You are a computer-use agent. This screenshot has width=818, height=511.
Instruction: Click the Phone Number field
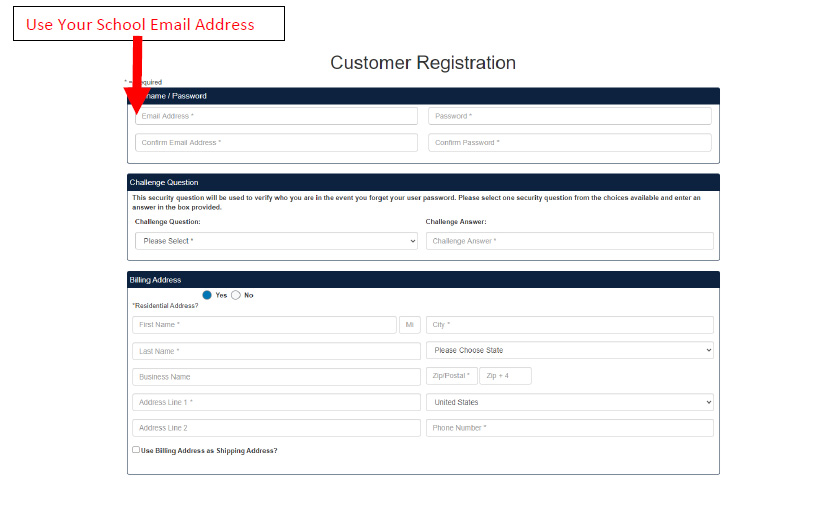pyautogui.click(x=569, y=428)
